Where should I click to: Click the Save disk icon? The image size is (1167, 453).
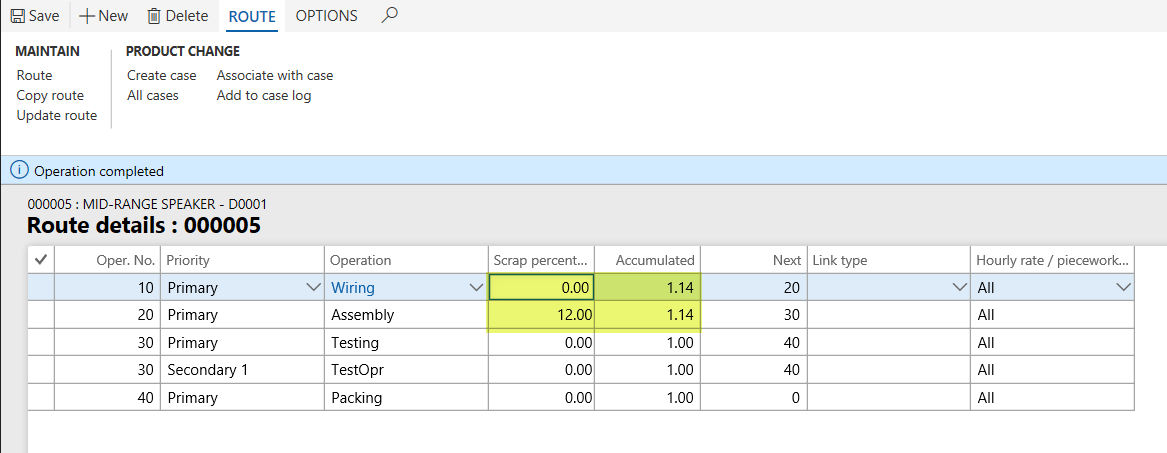[16, 16]
